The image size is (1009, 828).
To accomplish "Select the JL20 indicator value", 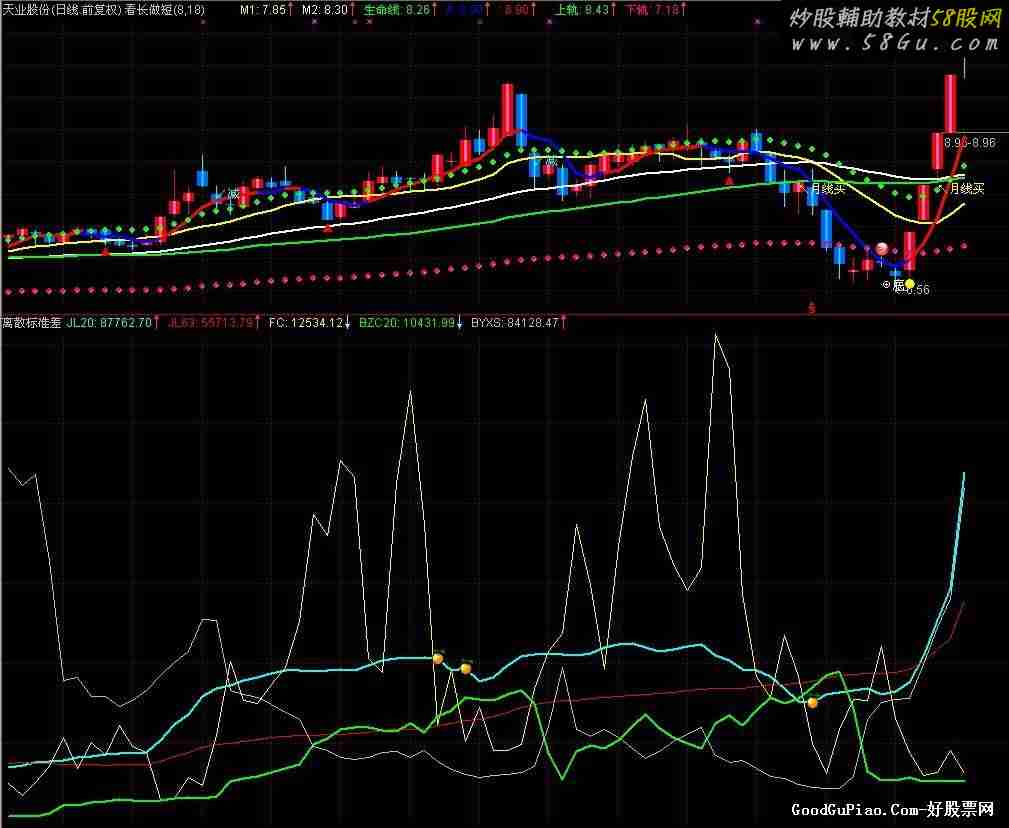I will 109,323.
